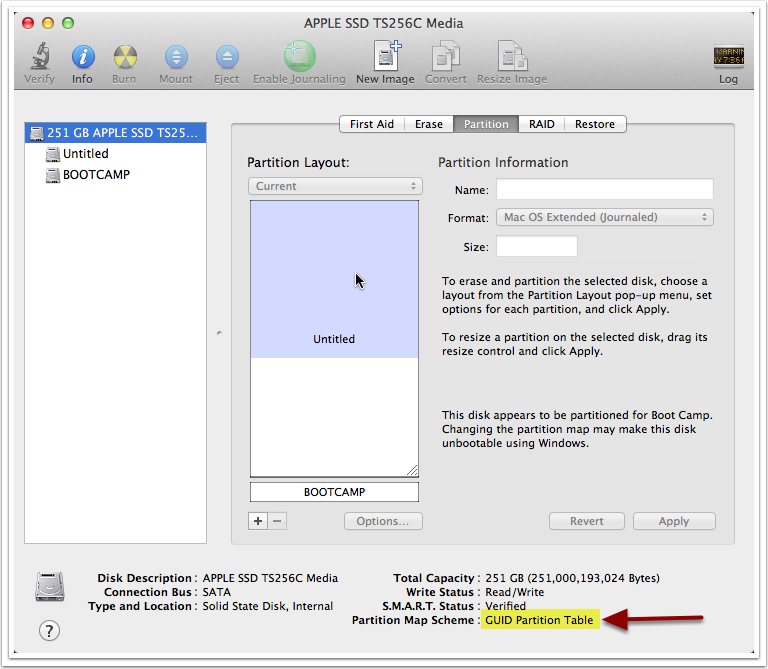
Task: Click the Mount toolbar icon
Action: pyautogui.click(x=176, y=57)
